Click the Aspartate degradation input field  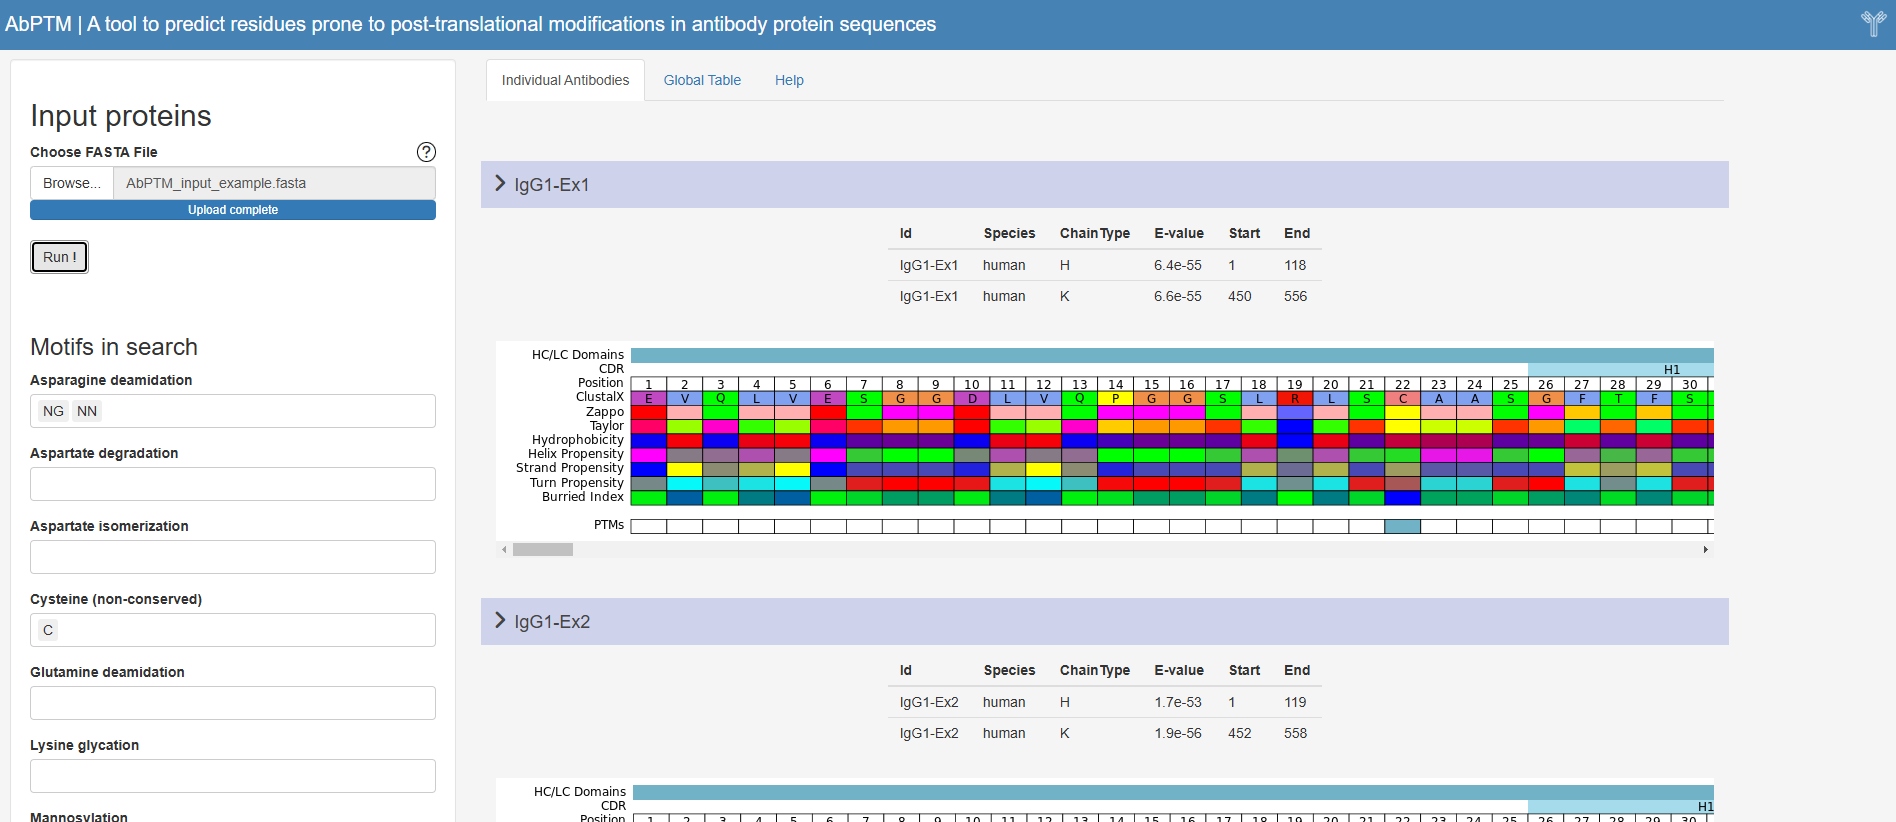[233, 484]
